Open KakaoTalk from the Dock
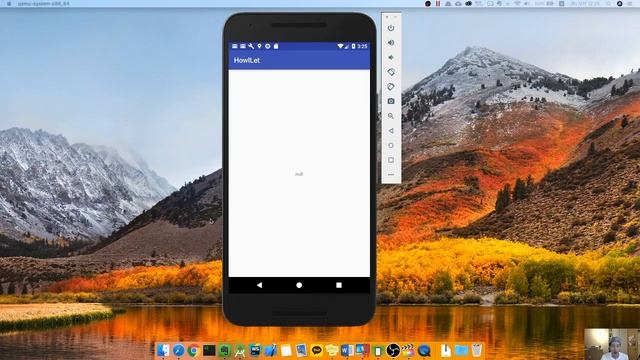Screen dimensions: 640x360 (x=316, y=350)
